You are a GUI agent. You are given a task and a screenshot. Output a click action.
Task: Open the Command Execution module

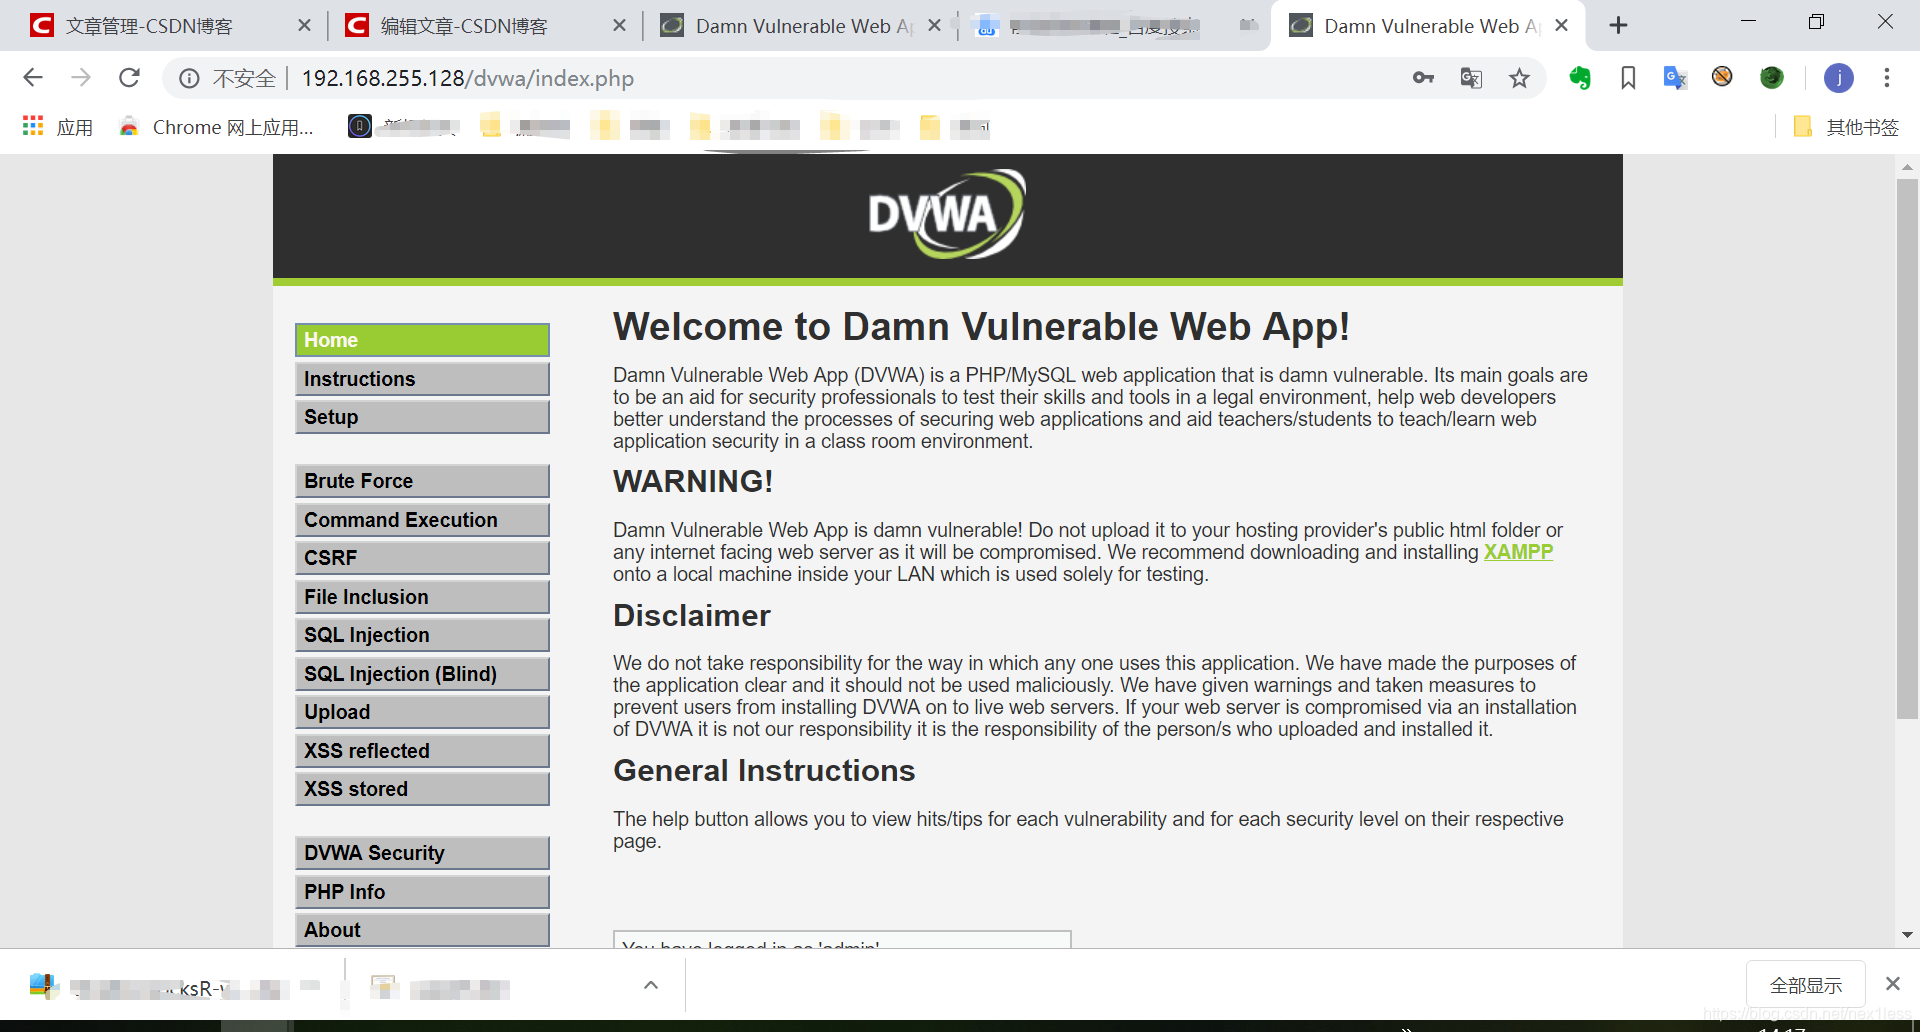point(422,520)
